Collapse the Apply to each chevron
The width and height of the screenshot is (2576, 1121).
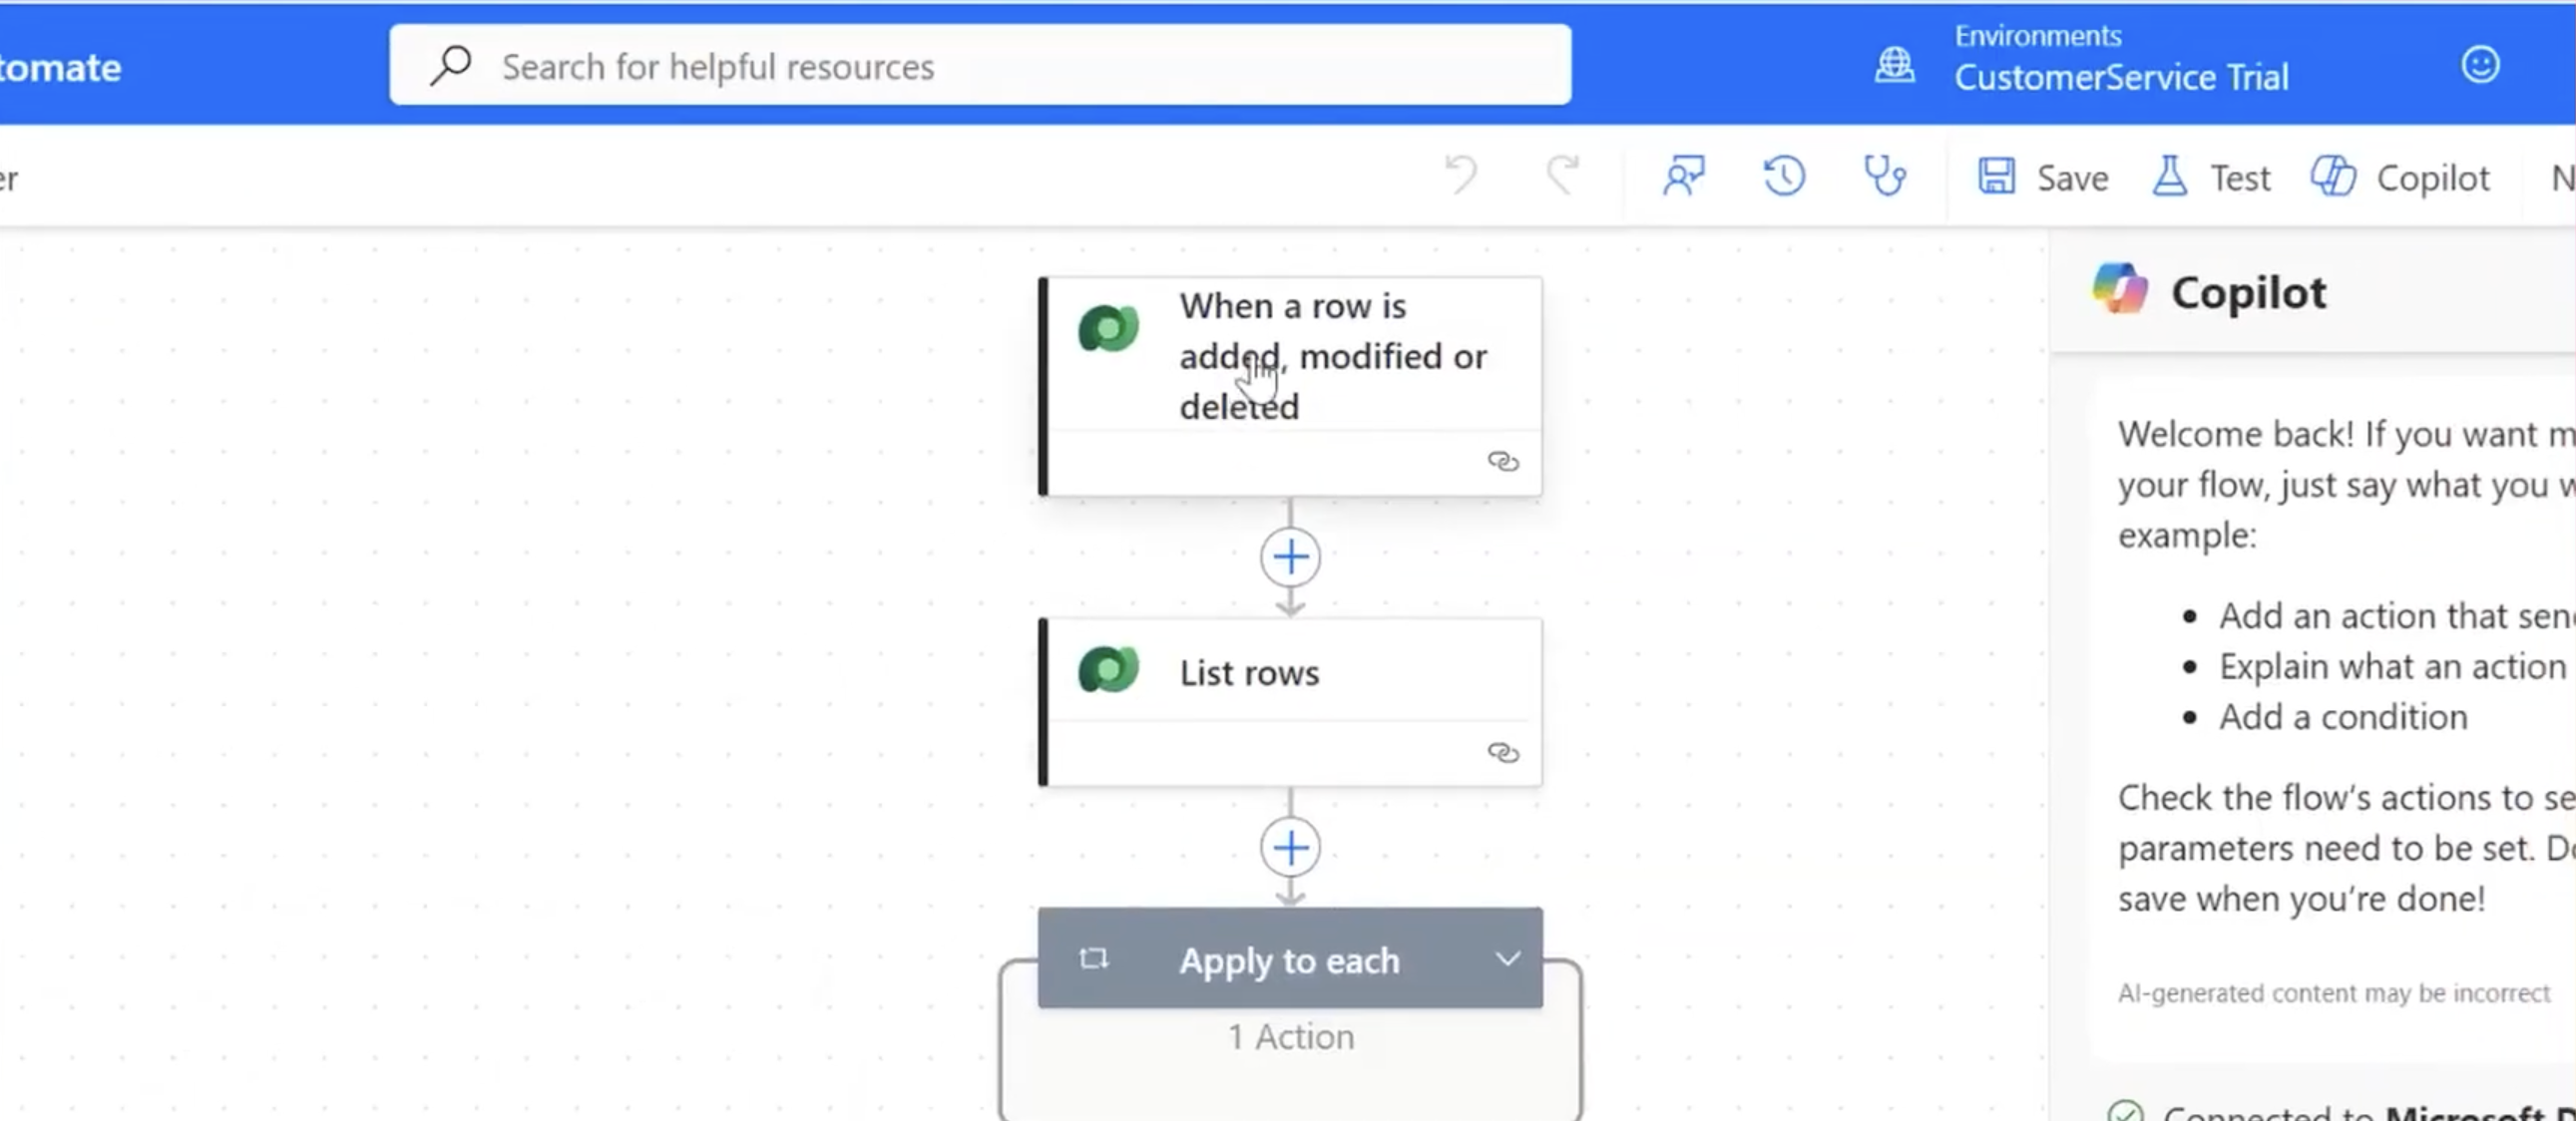[1507, 959]
